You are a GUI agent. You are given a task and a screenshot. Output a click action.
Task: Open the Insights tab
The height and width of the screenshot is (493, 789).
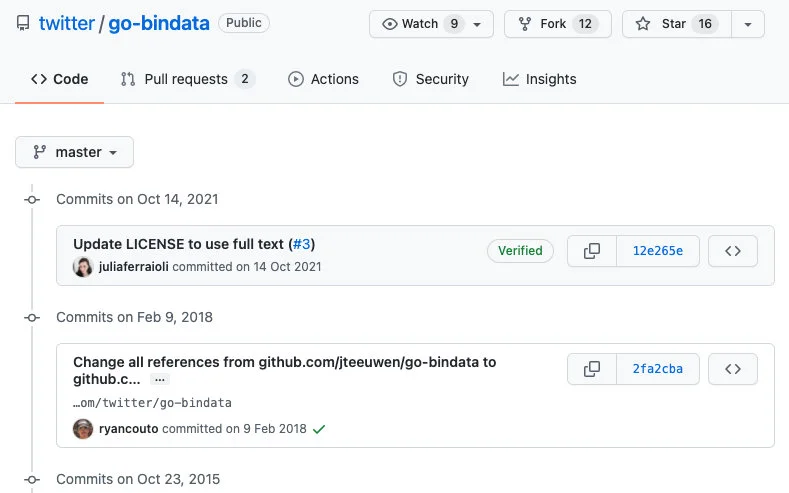point(539,79)
